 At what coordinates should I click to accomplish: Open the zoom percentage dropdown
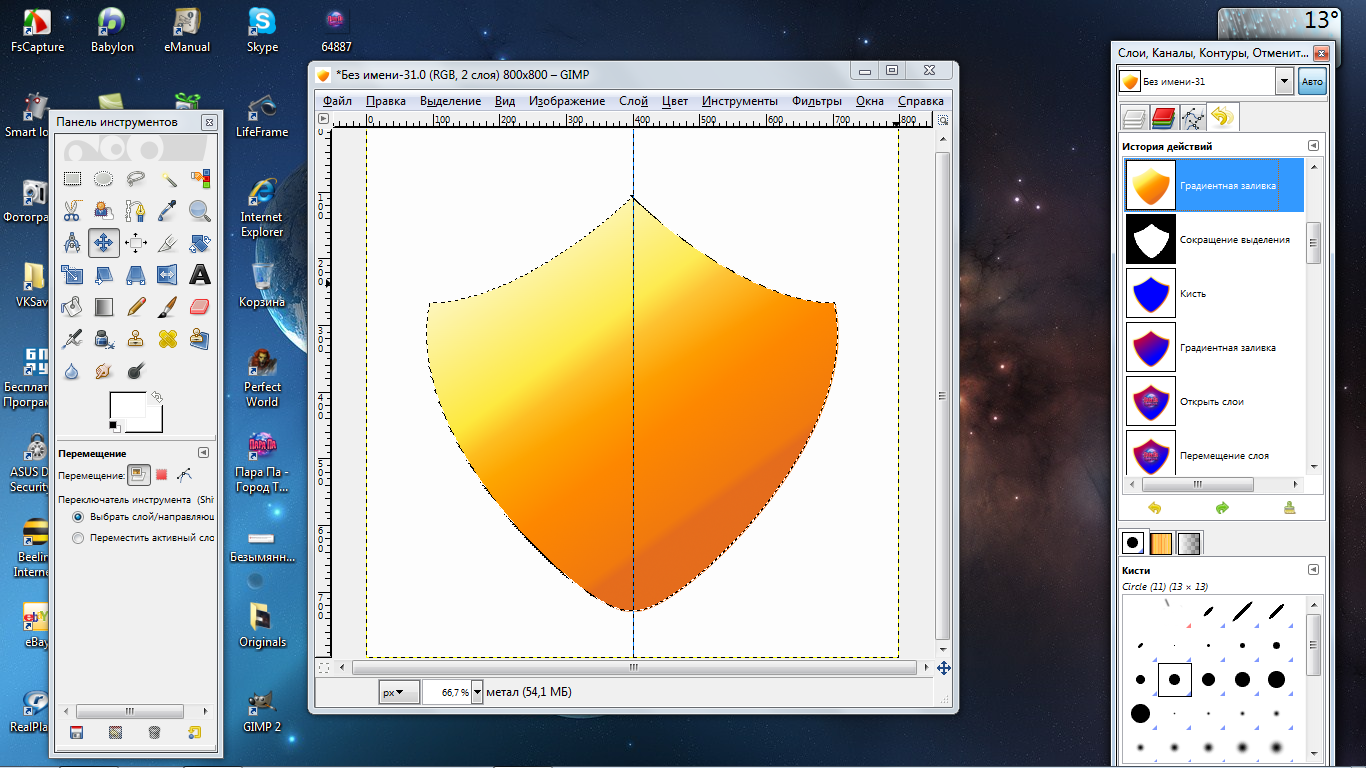click(x=477, y=692)
